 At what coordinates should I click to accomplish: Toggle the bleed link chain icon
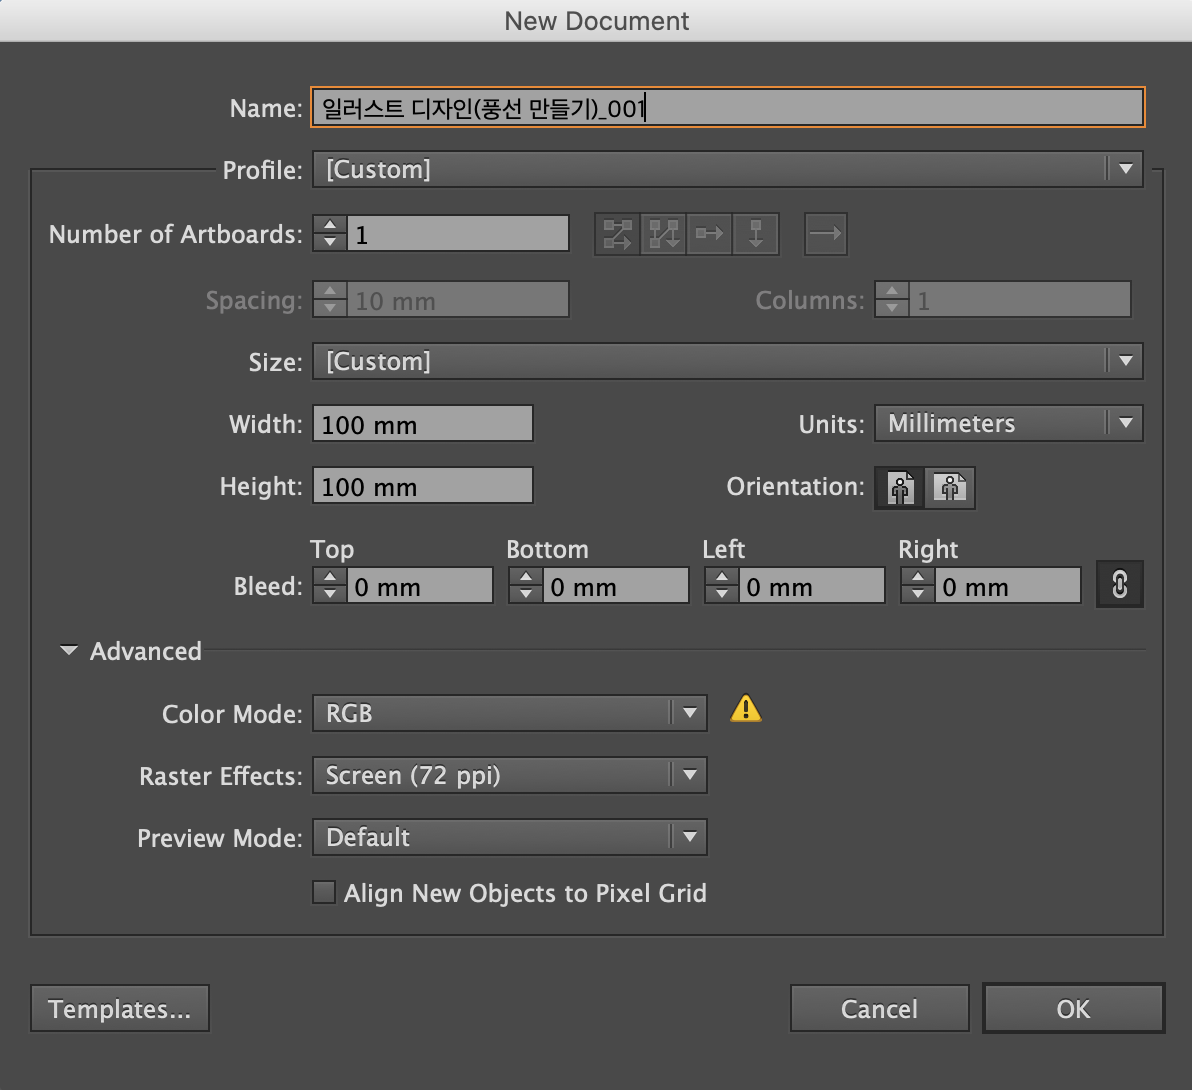pyautogui.click(x=1119, y=585)
